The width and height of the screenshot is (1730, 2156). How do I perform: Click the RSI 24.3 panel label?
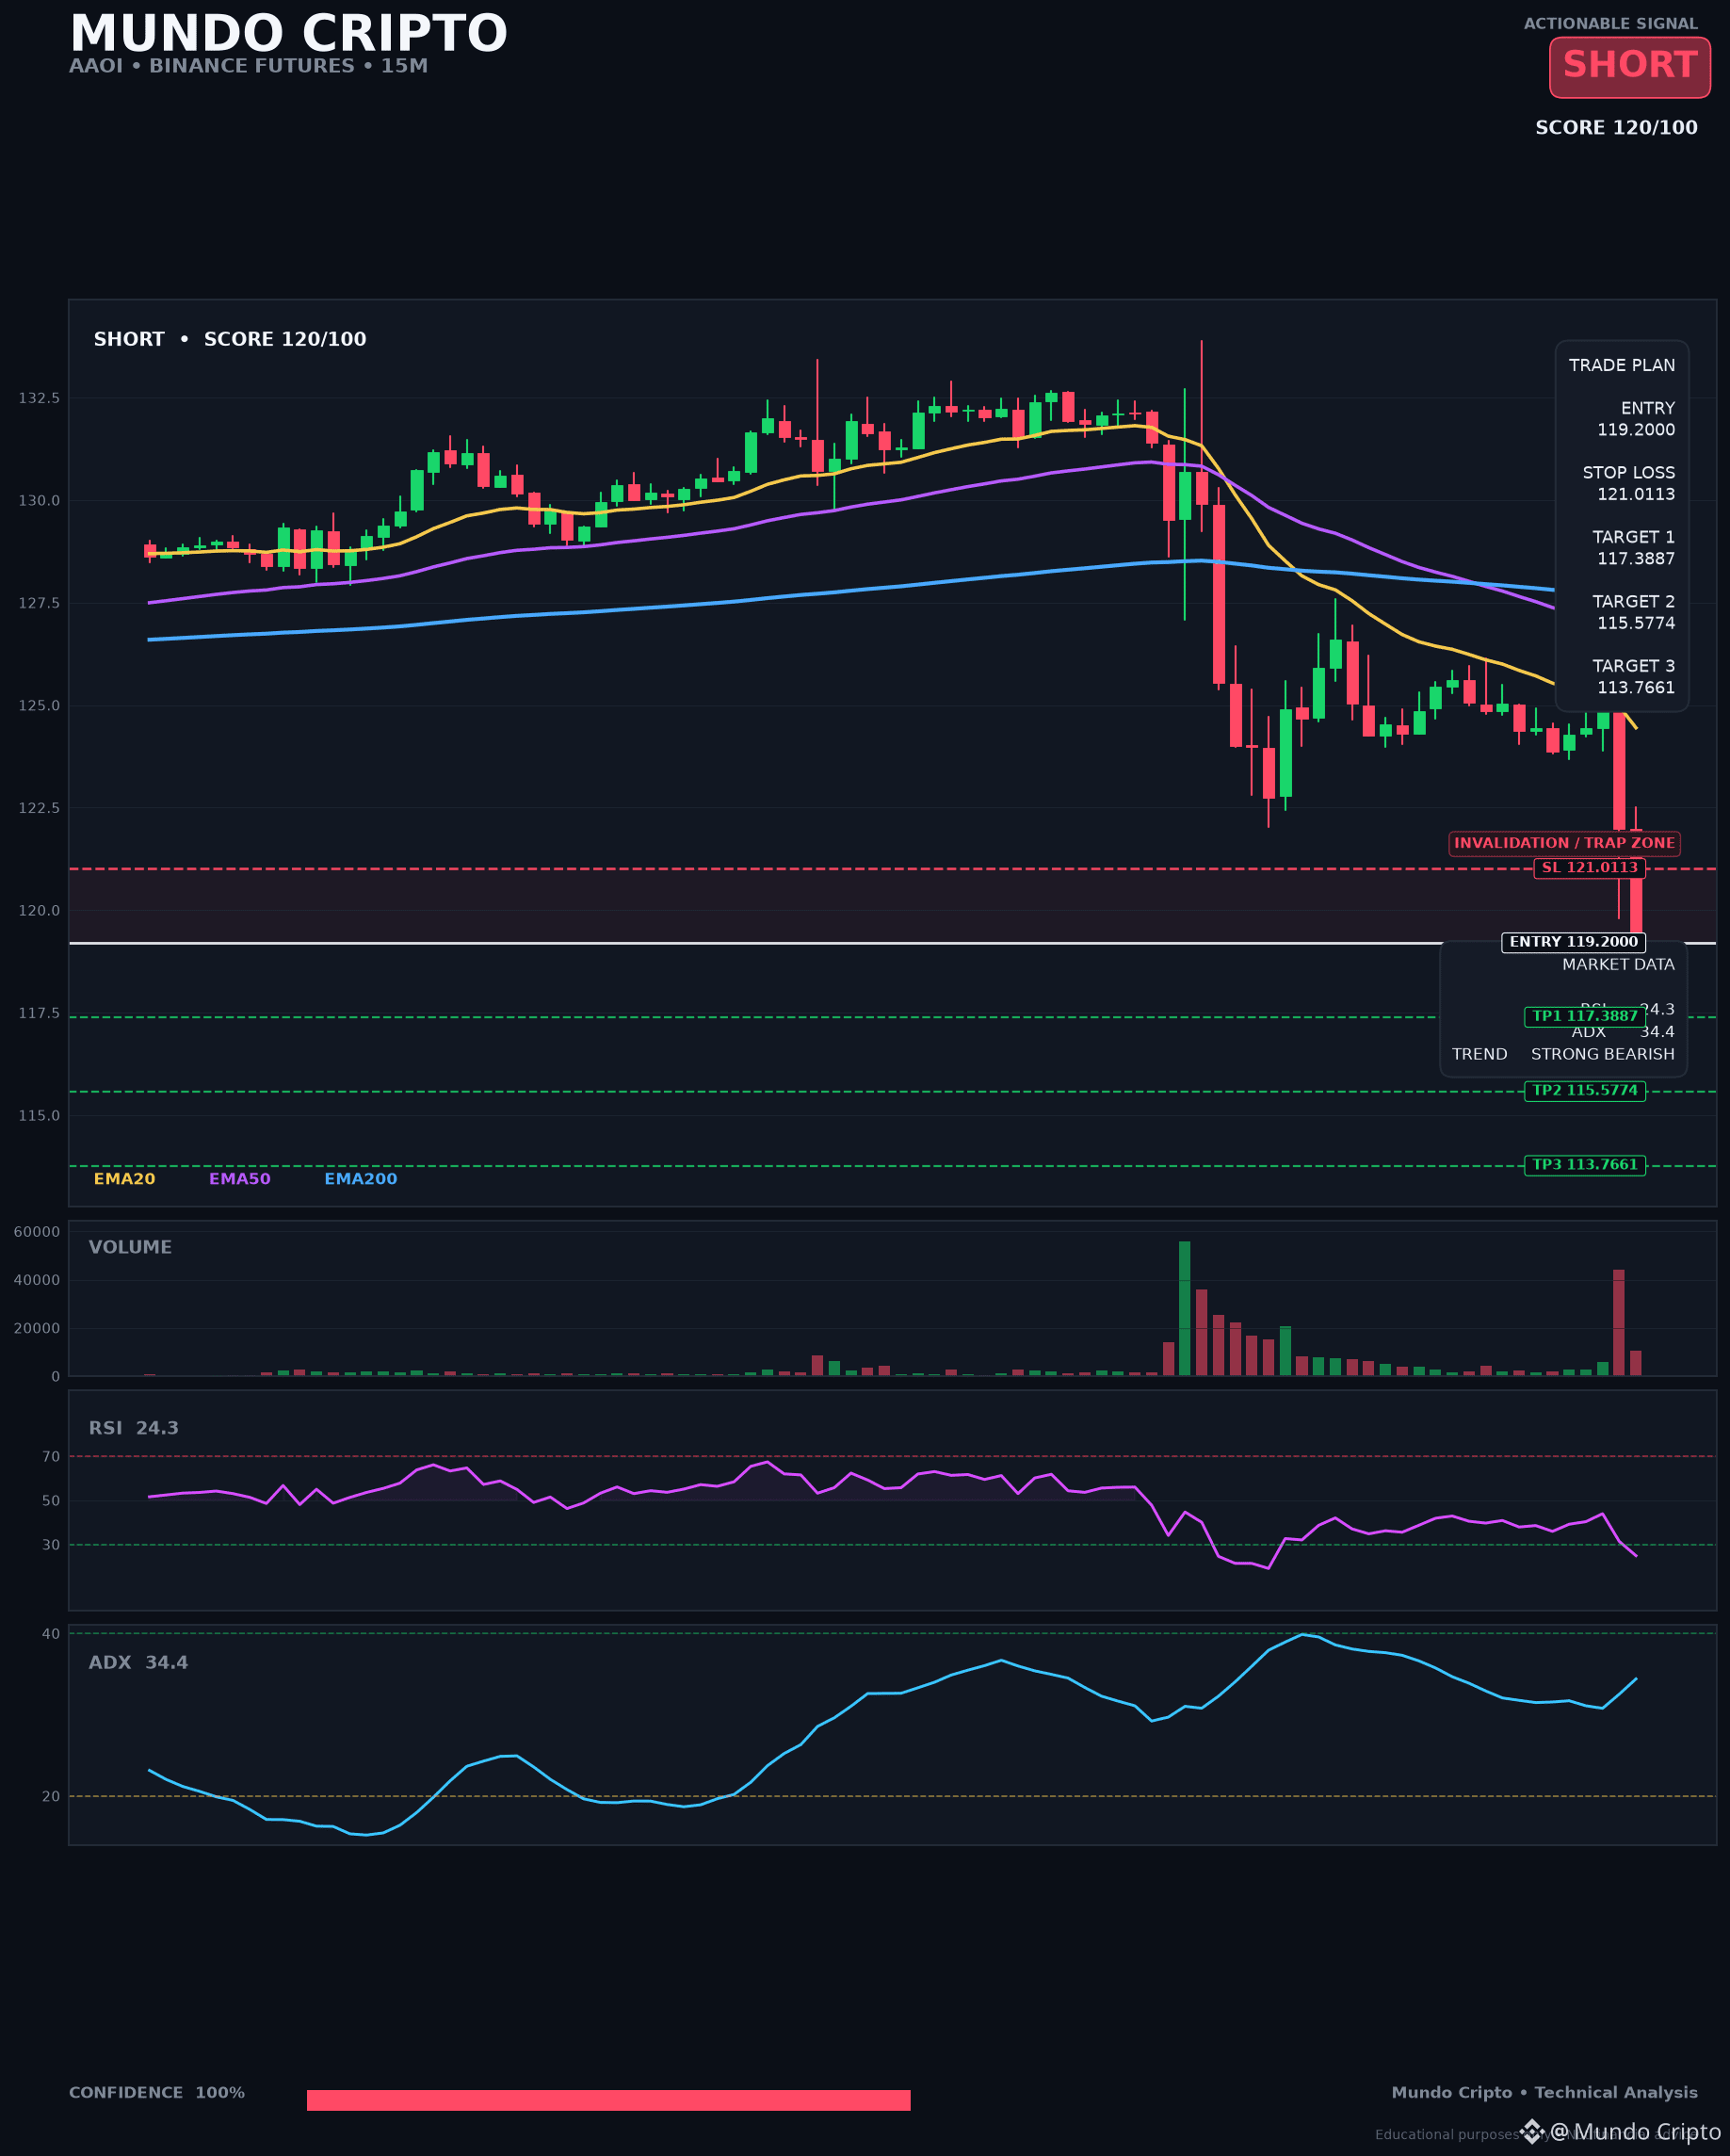click(x=133, y=1428)
